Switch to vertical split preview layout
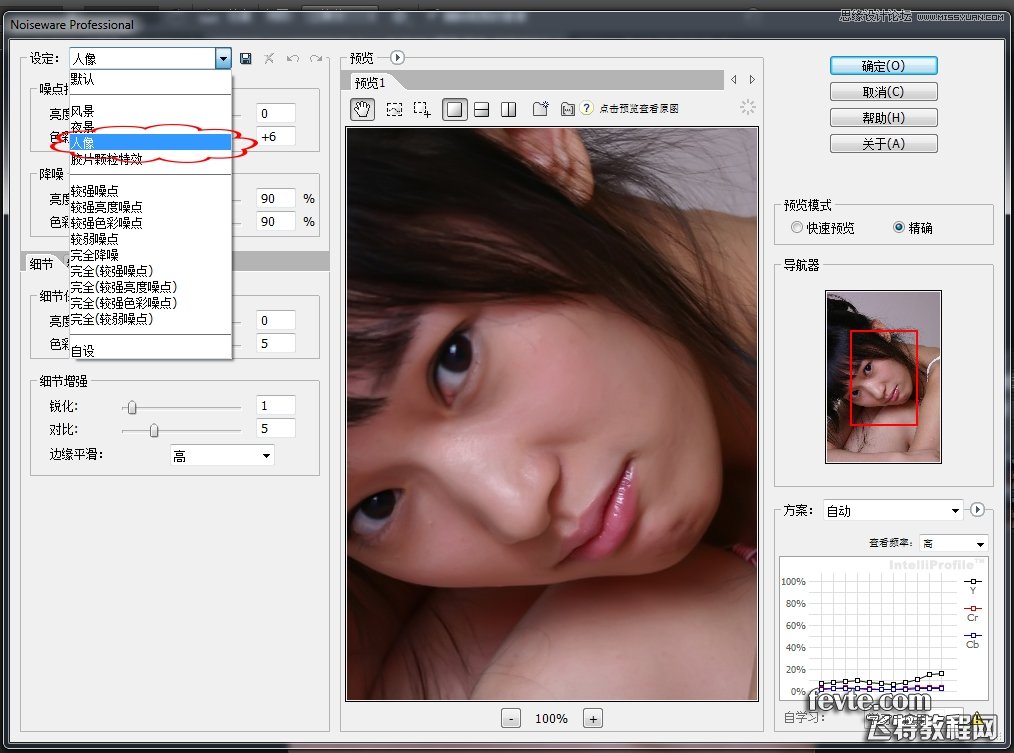1014x753 pixels. click(509, 109)
